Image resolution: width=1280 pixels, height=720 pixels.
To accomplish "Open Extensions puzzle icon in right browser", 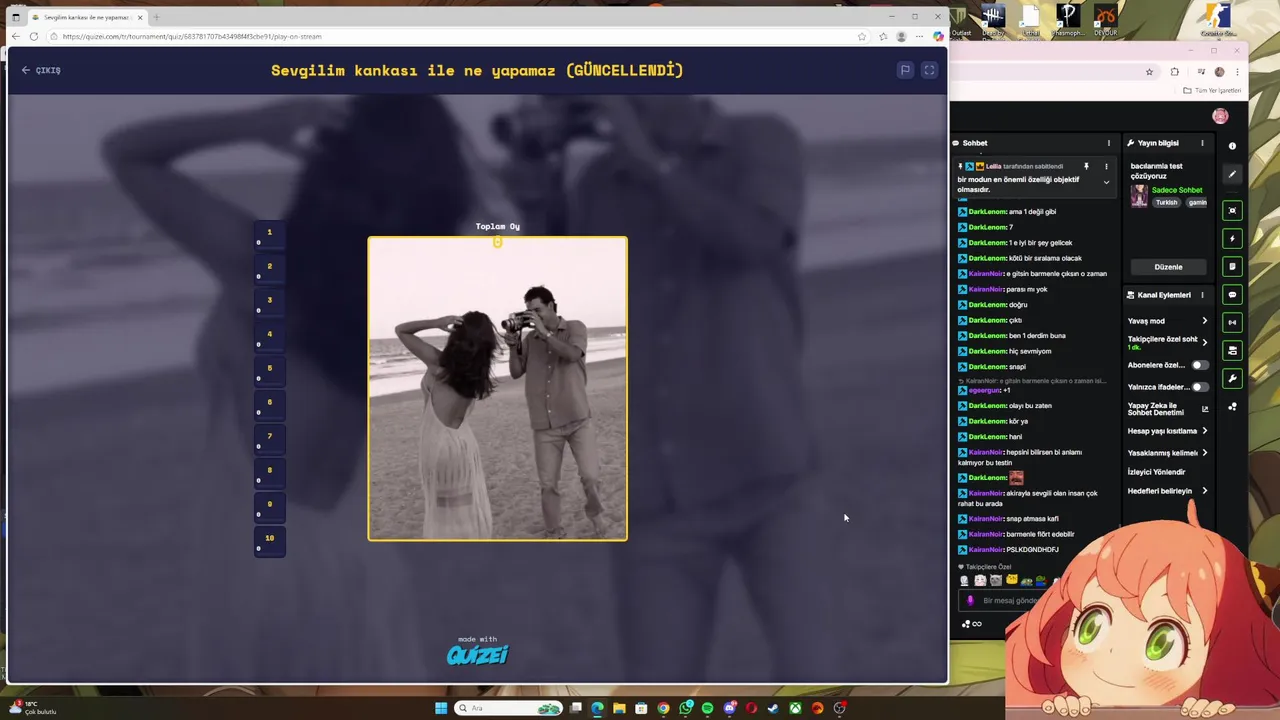I will 1174,72.
